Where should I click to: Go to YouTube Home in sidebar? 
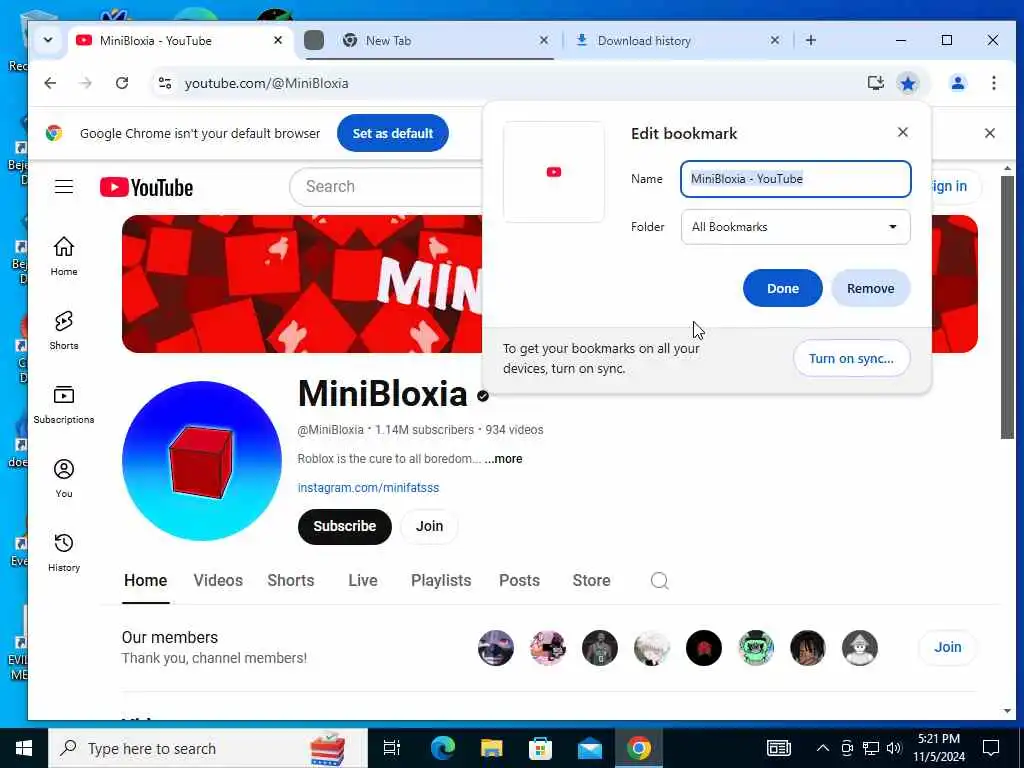pyautogui.click(x=64, y=256)
